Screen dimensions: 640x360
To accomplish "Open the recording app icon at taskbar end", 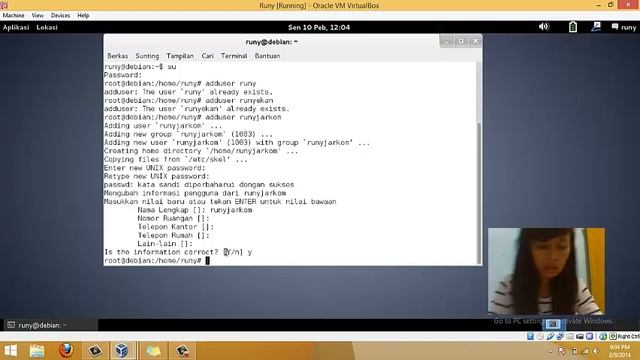I will click(x=182, y=351).
